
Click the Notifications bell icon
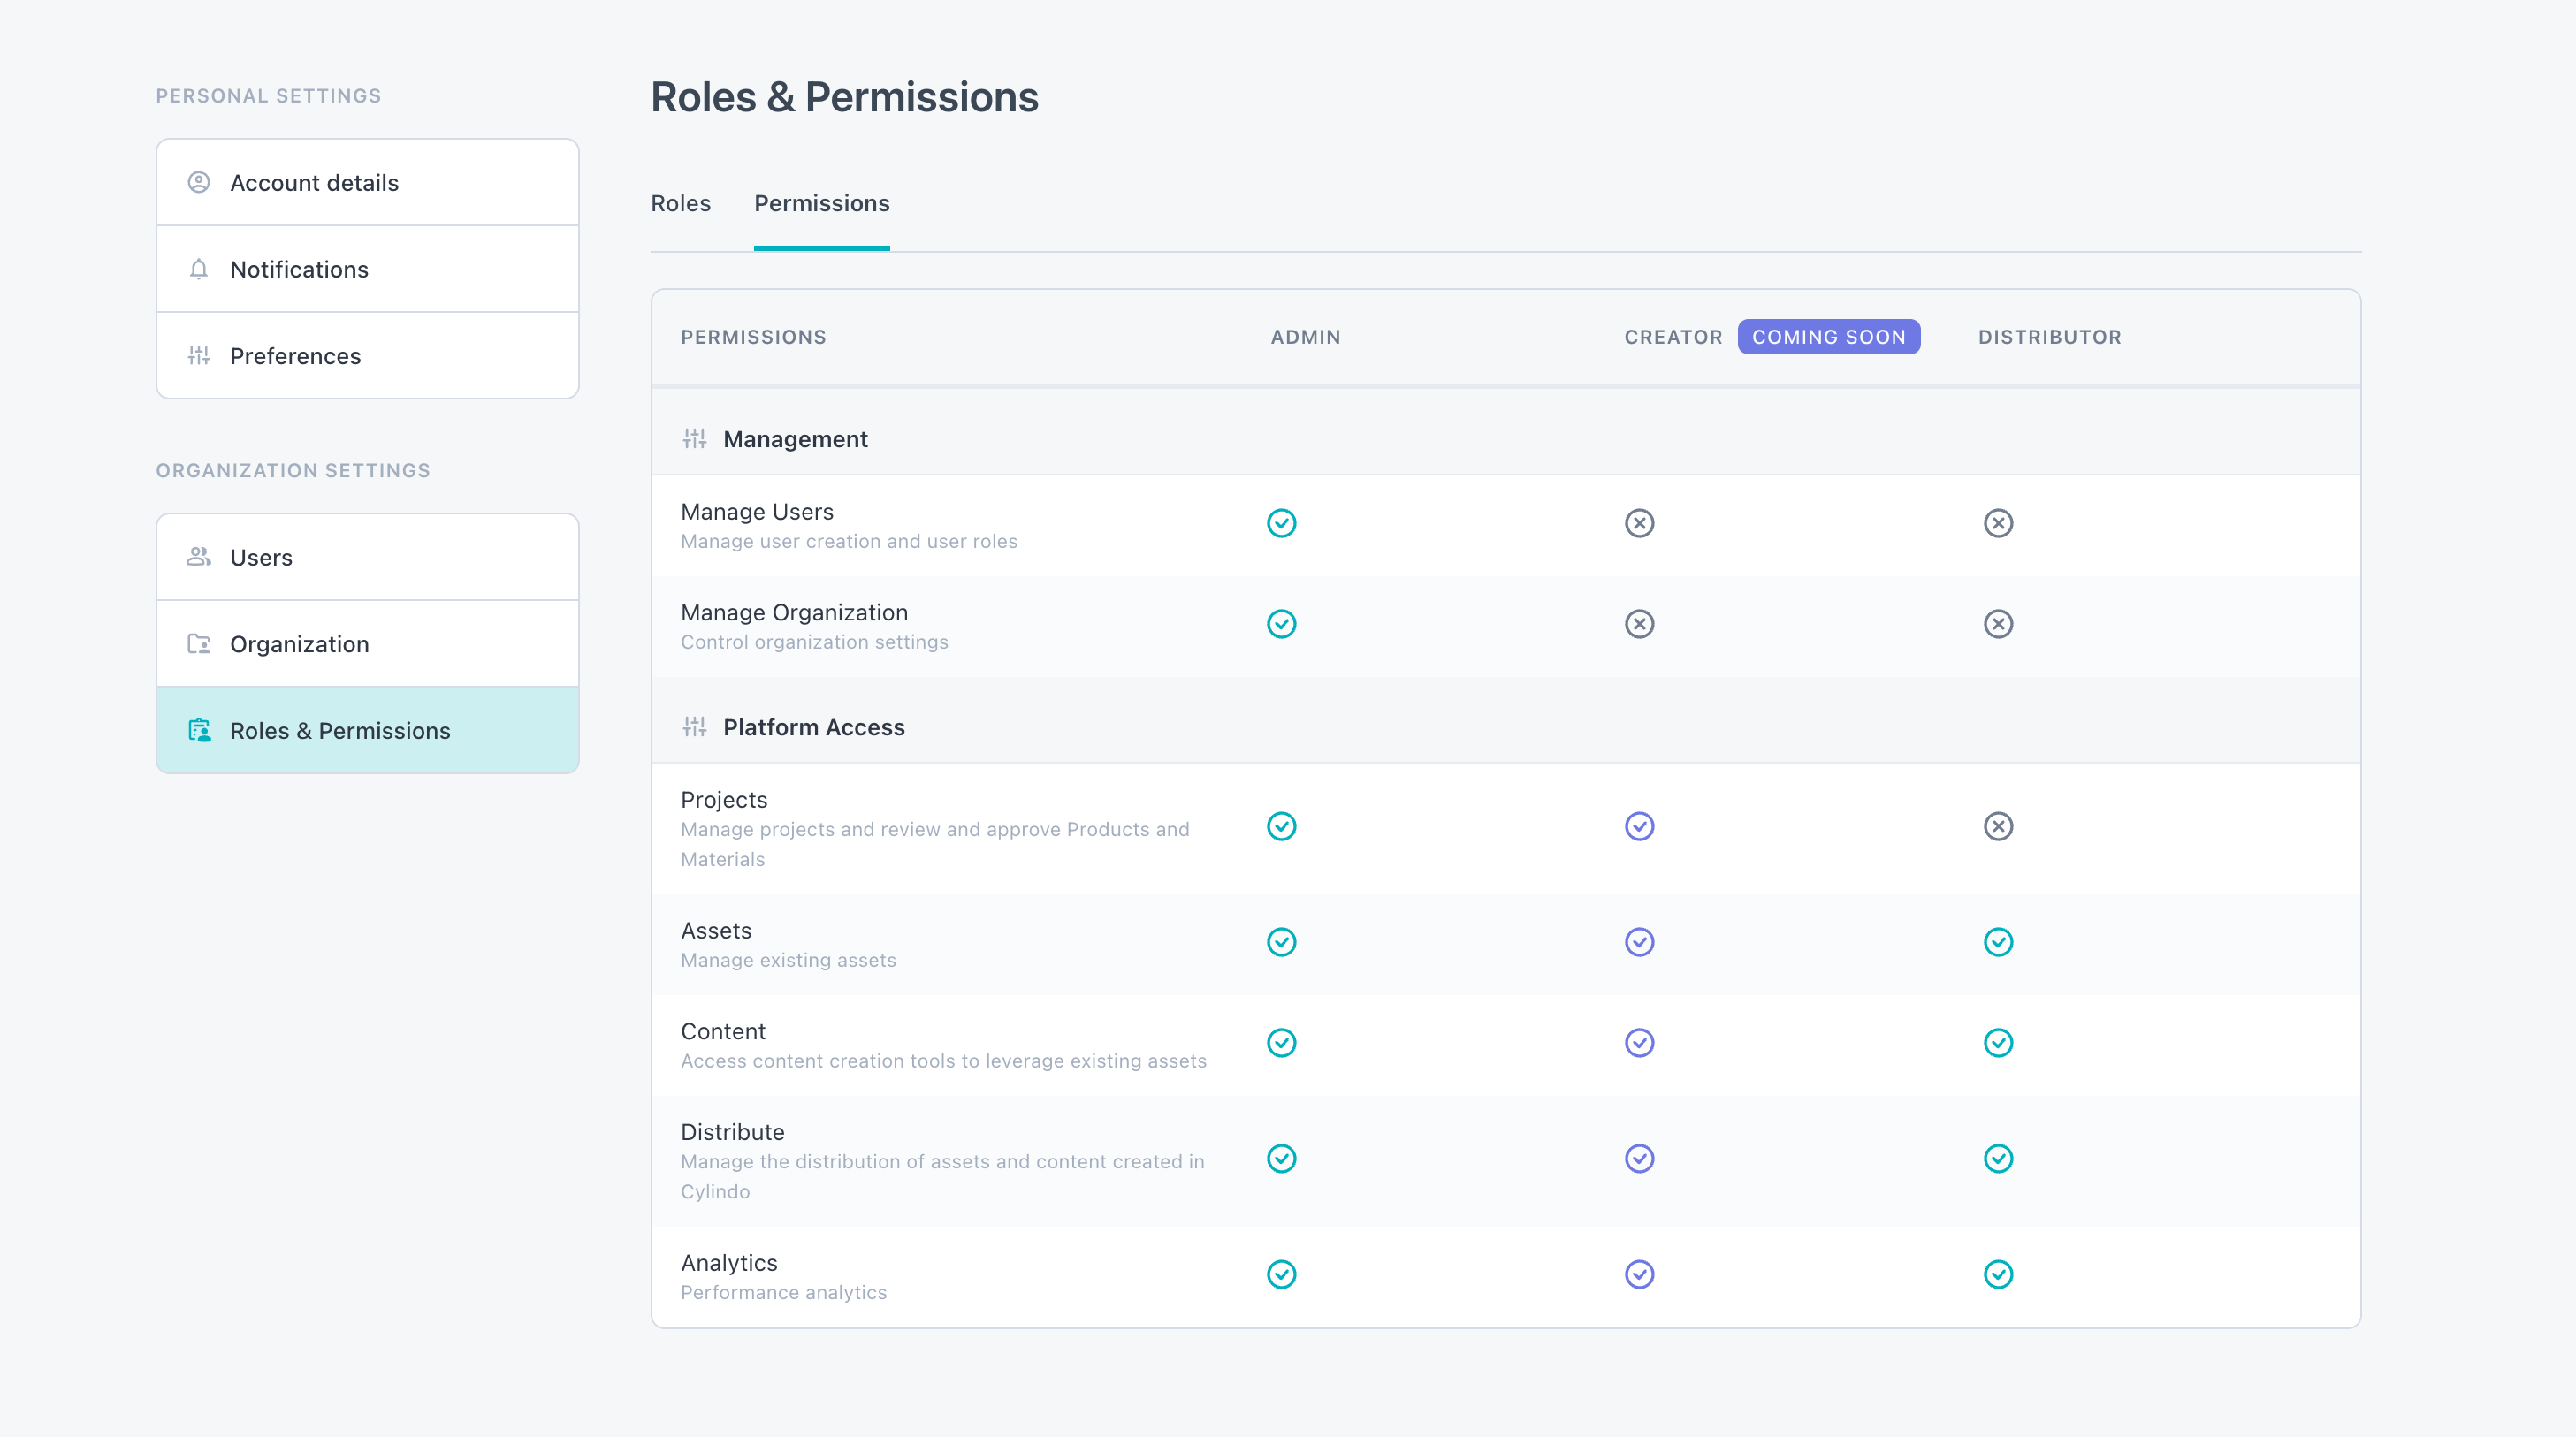tap(199, 269)
